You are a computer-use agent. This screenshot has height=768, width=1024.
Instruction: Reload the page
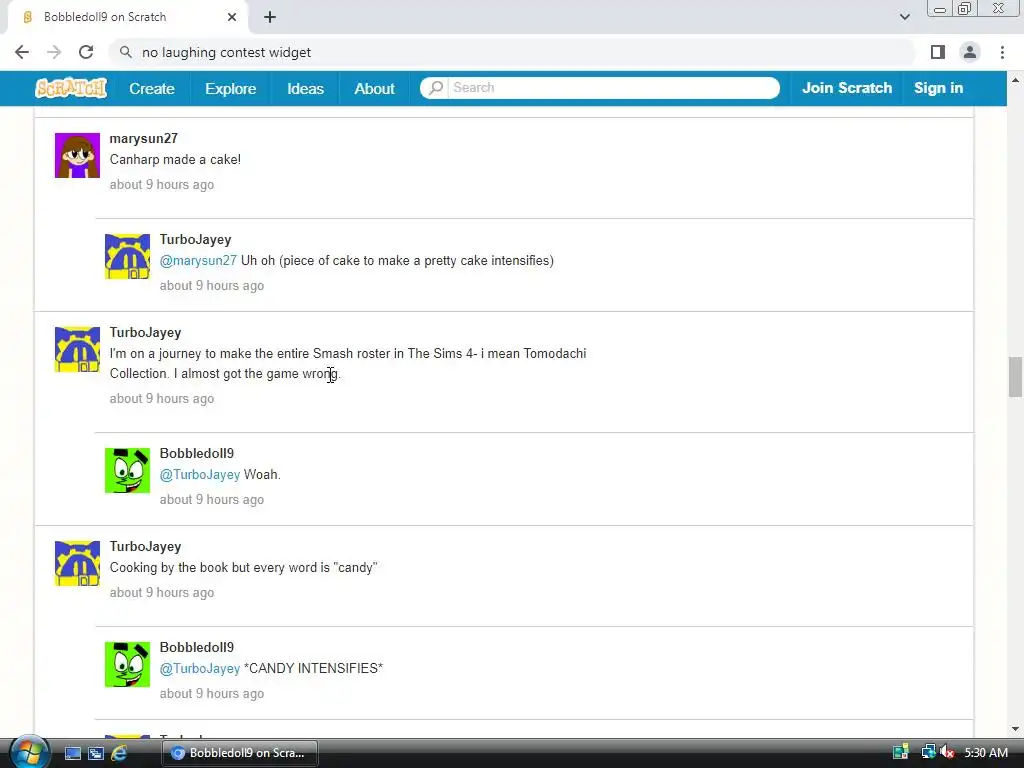(86, 52)
